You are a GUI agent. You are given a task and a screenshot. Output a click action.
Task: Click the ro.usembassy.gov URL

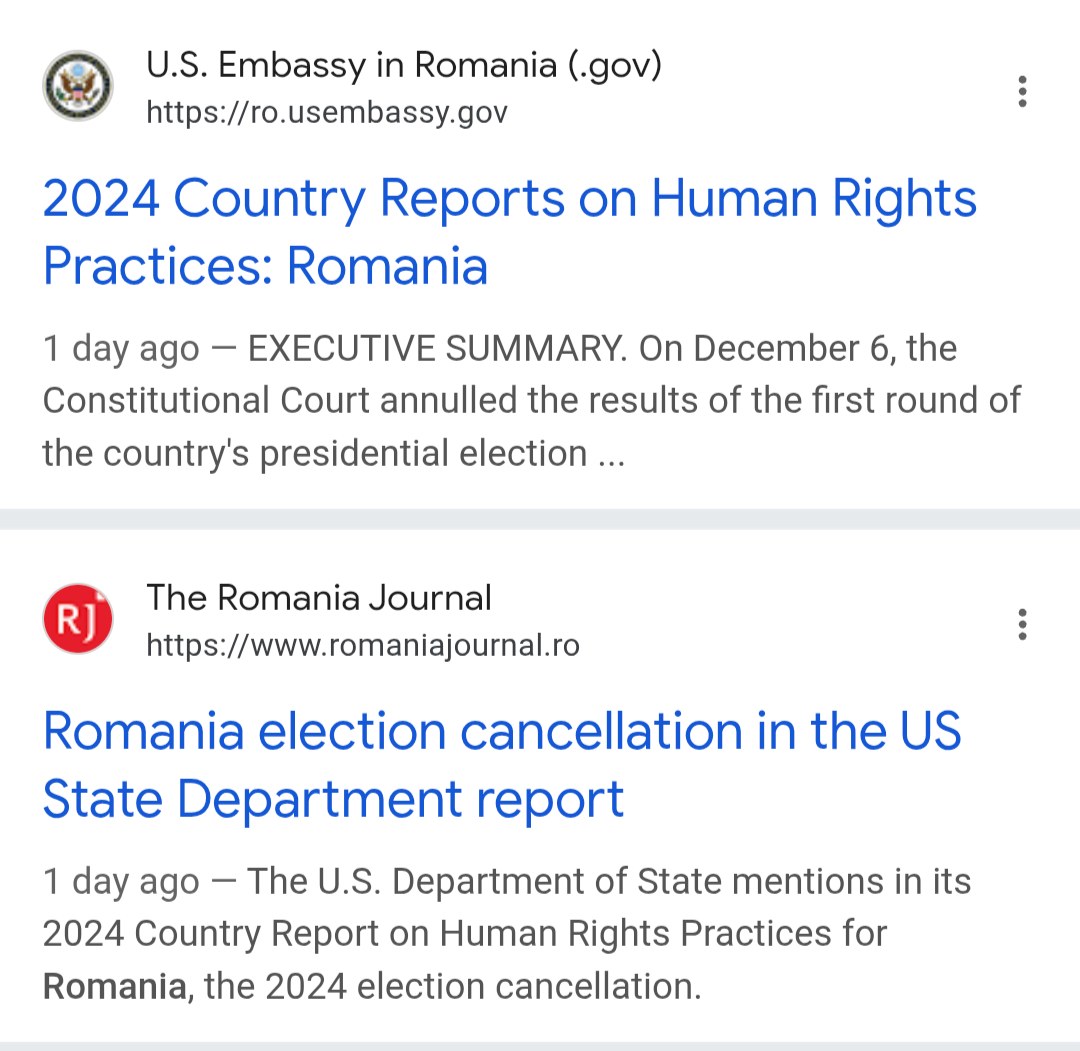tap(326, 112)
